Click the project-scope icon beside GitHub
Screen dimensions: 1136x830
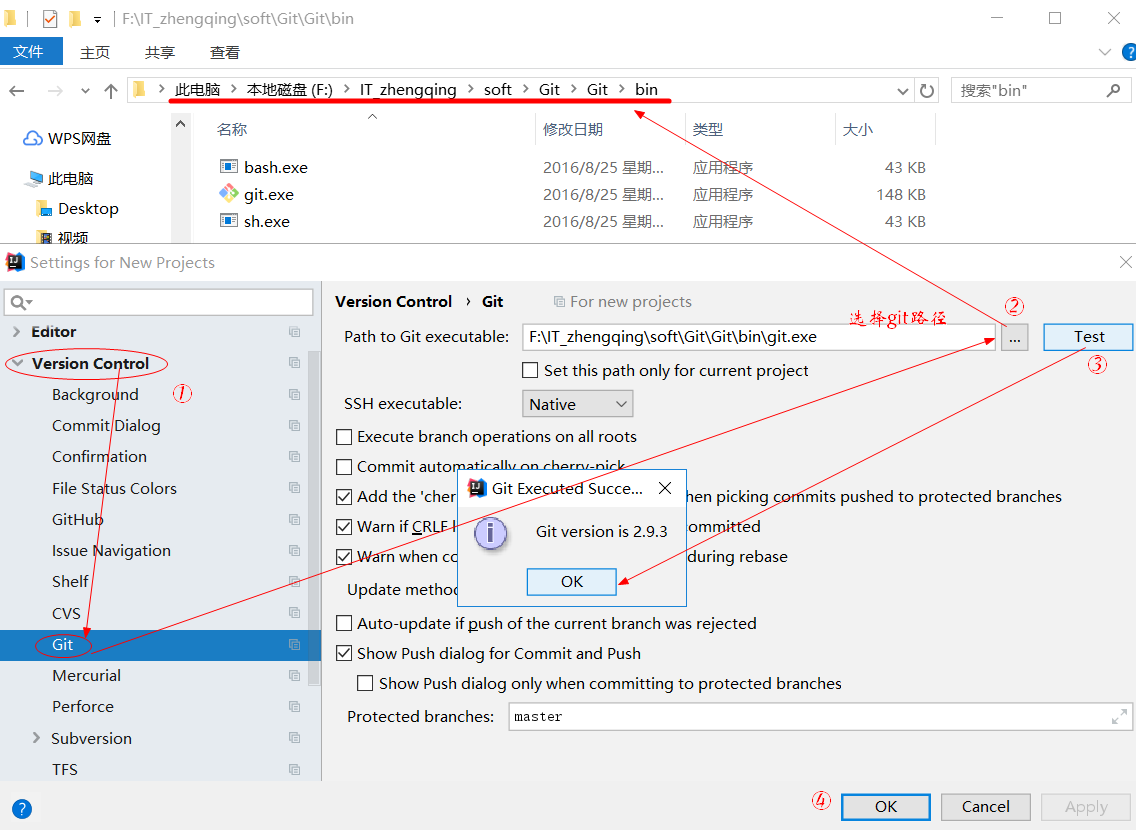tap(295, 519)
